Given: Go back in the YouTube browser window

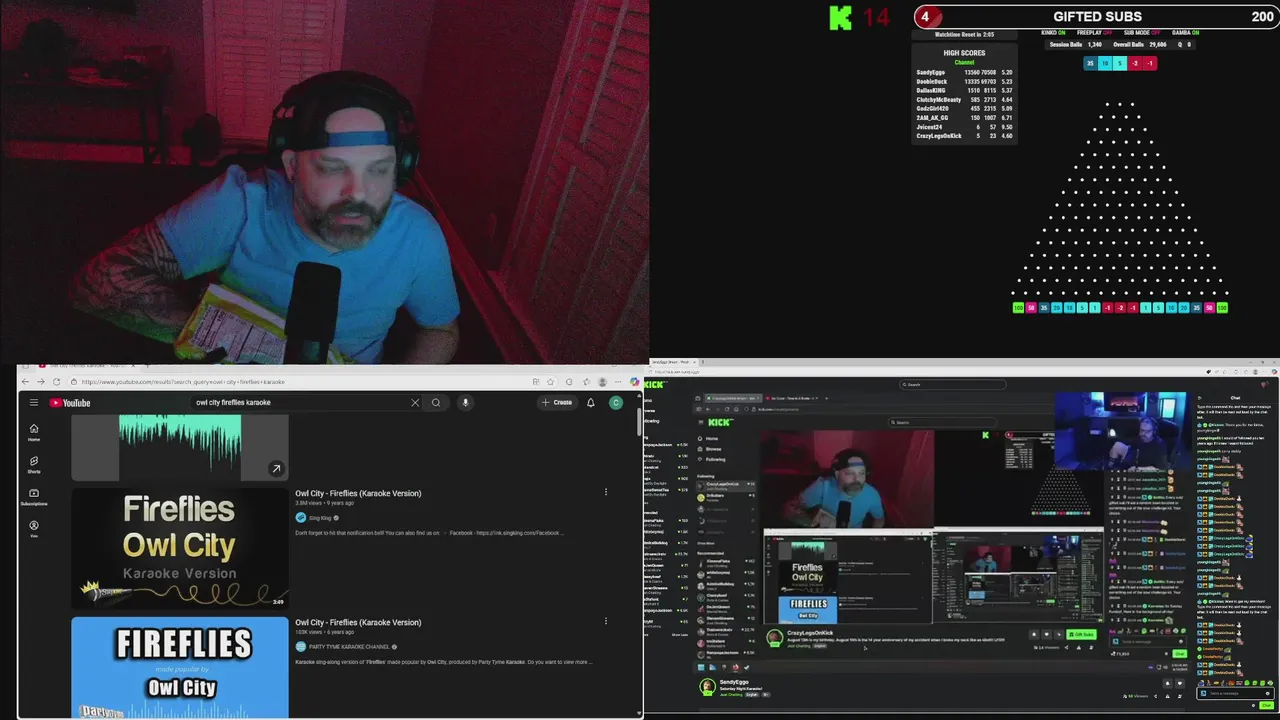Looking at the screenshot, I should pos(27,382).
